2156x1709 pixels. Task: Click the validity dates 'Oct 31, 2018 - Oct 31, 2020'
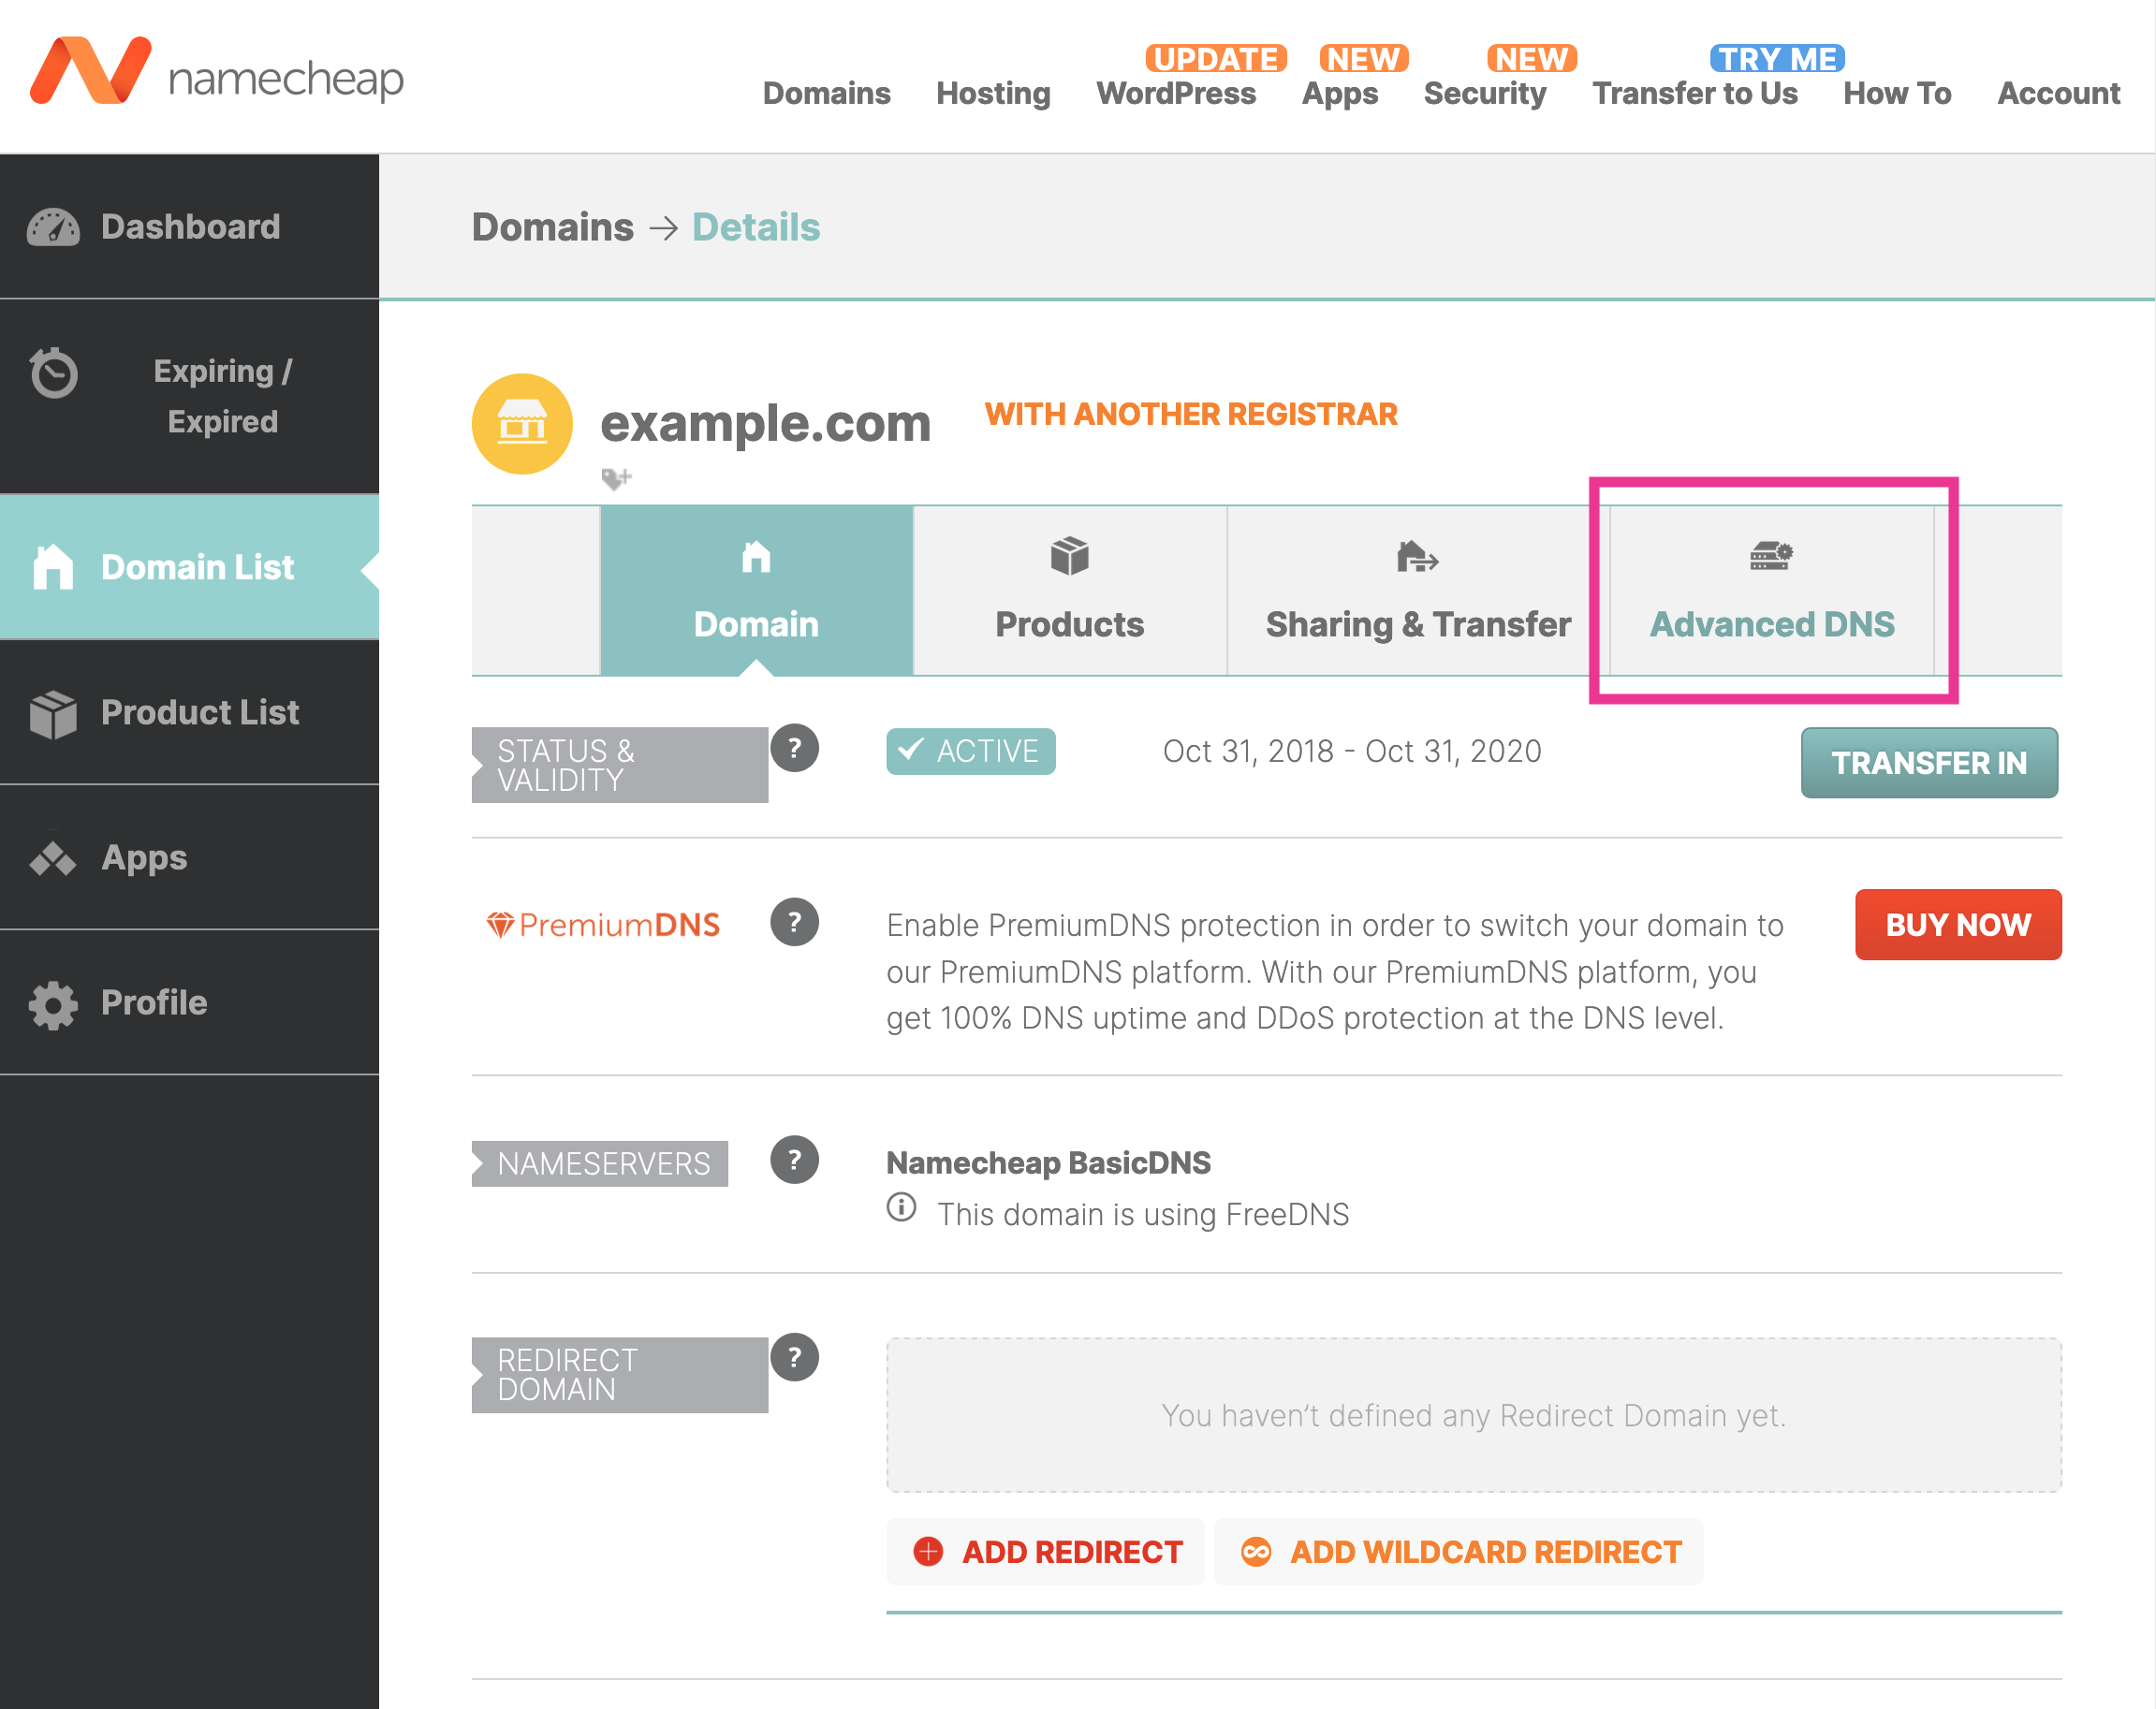(1352, 751)
